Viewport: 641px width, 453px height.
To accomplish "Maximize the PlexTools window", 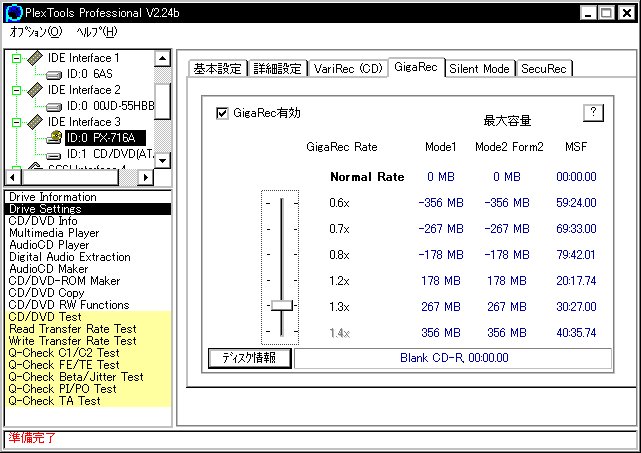I will point(606,13).
